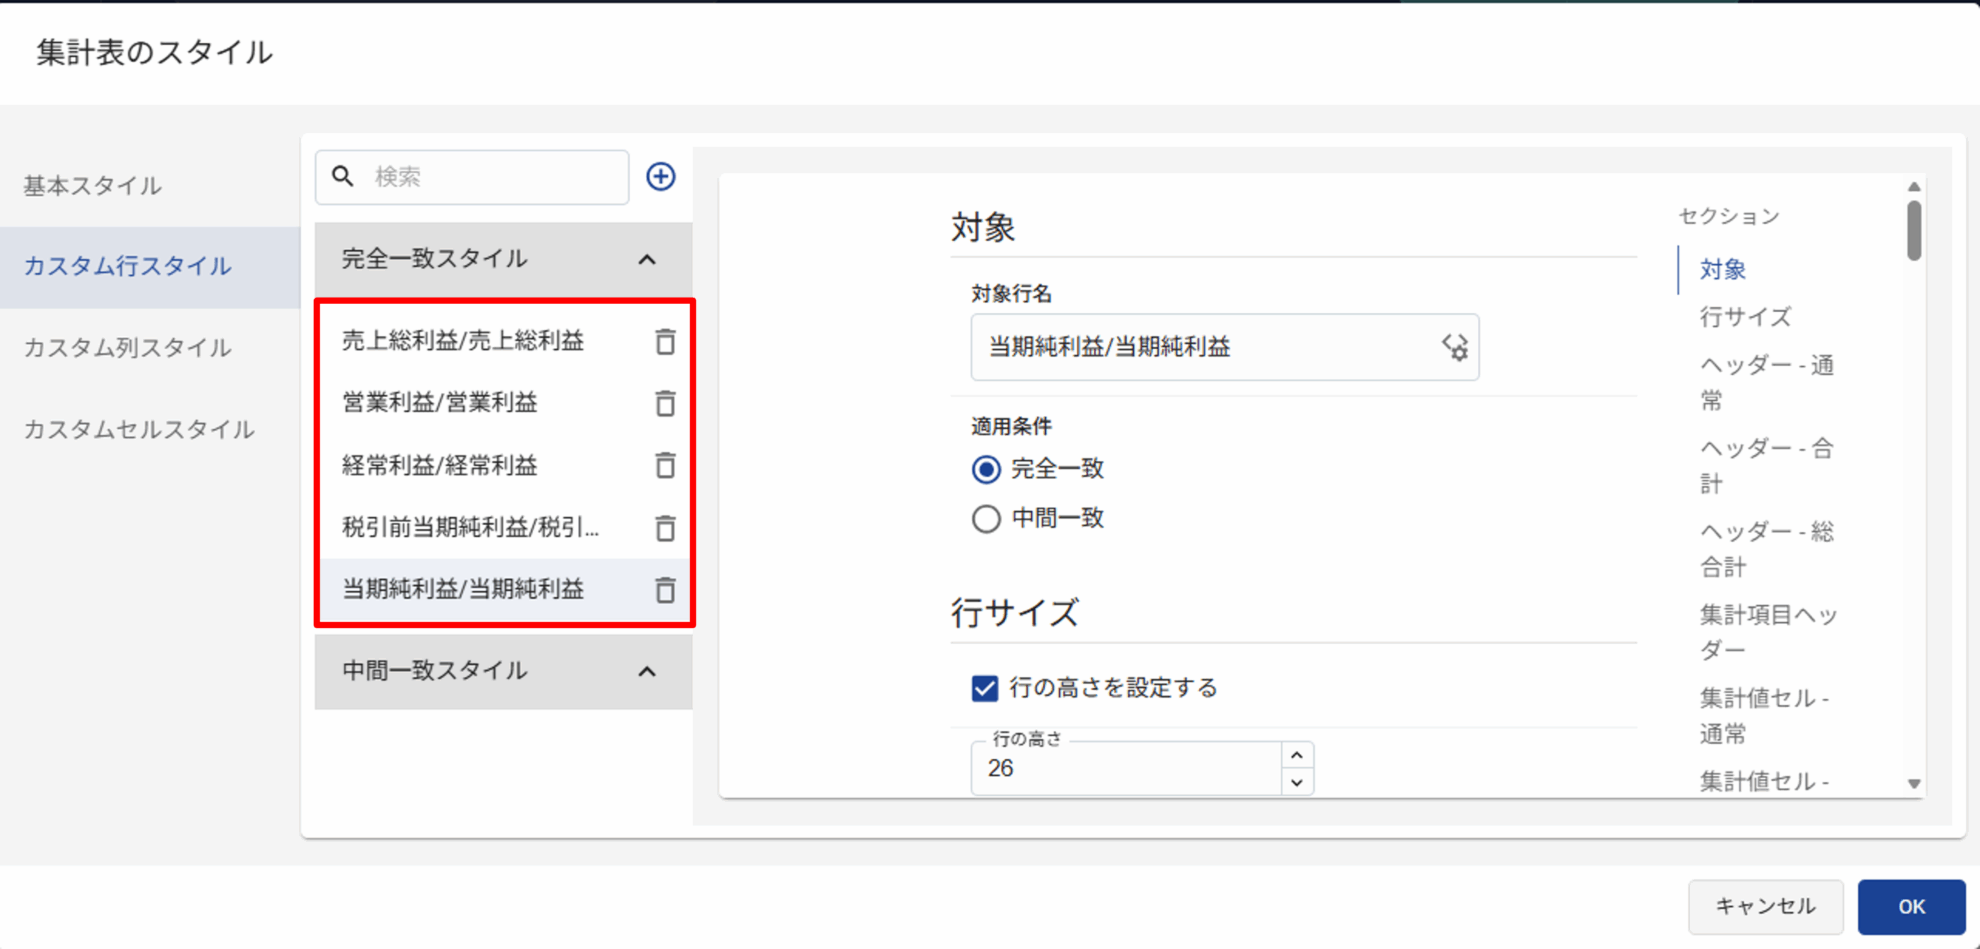Click the target row name picker icon
This screenshot has width=1980, height=949.
pyautogui.click(x=1455, y=348)
